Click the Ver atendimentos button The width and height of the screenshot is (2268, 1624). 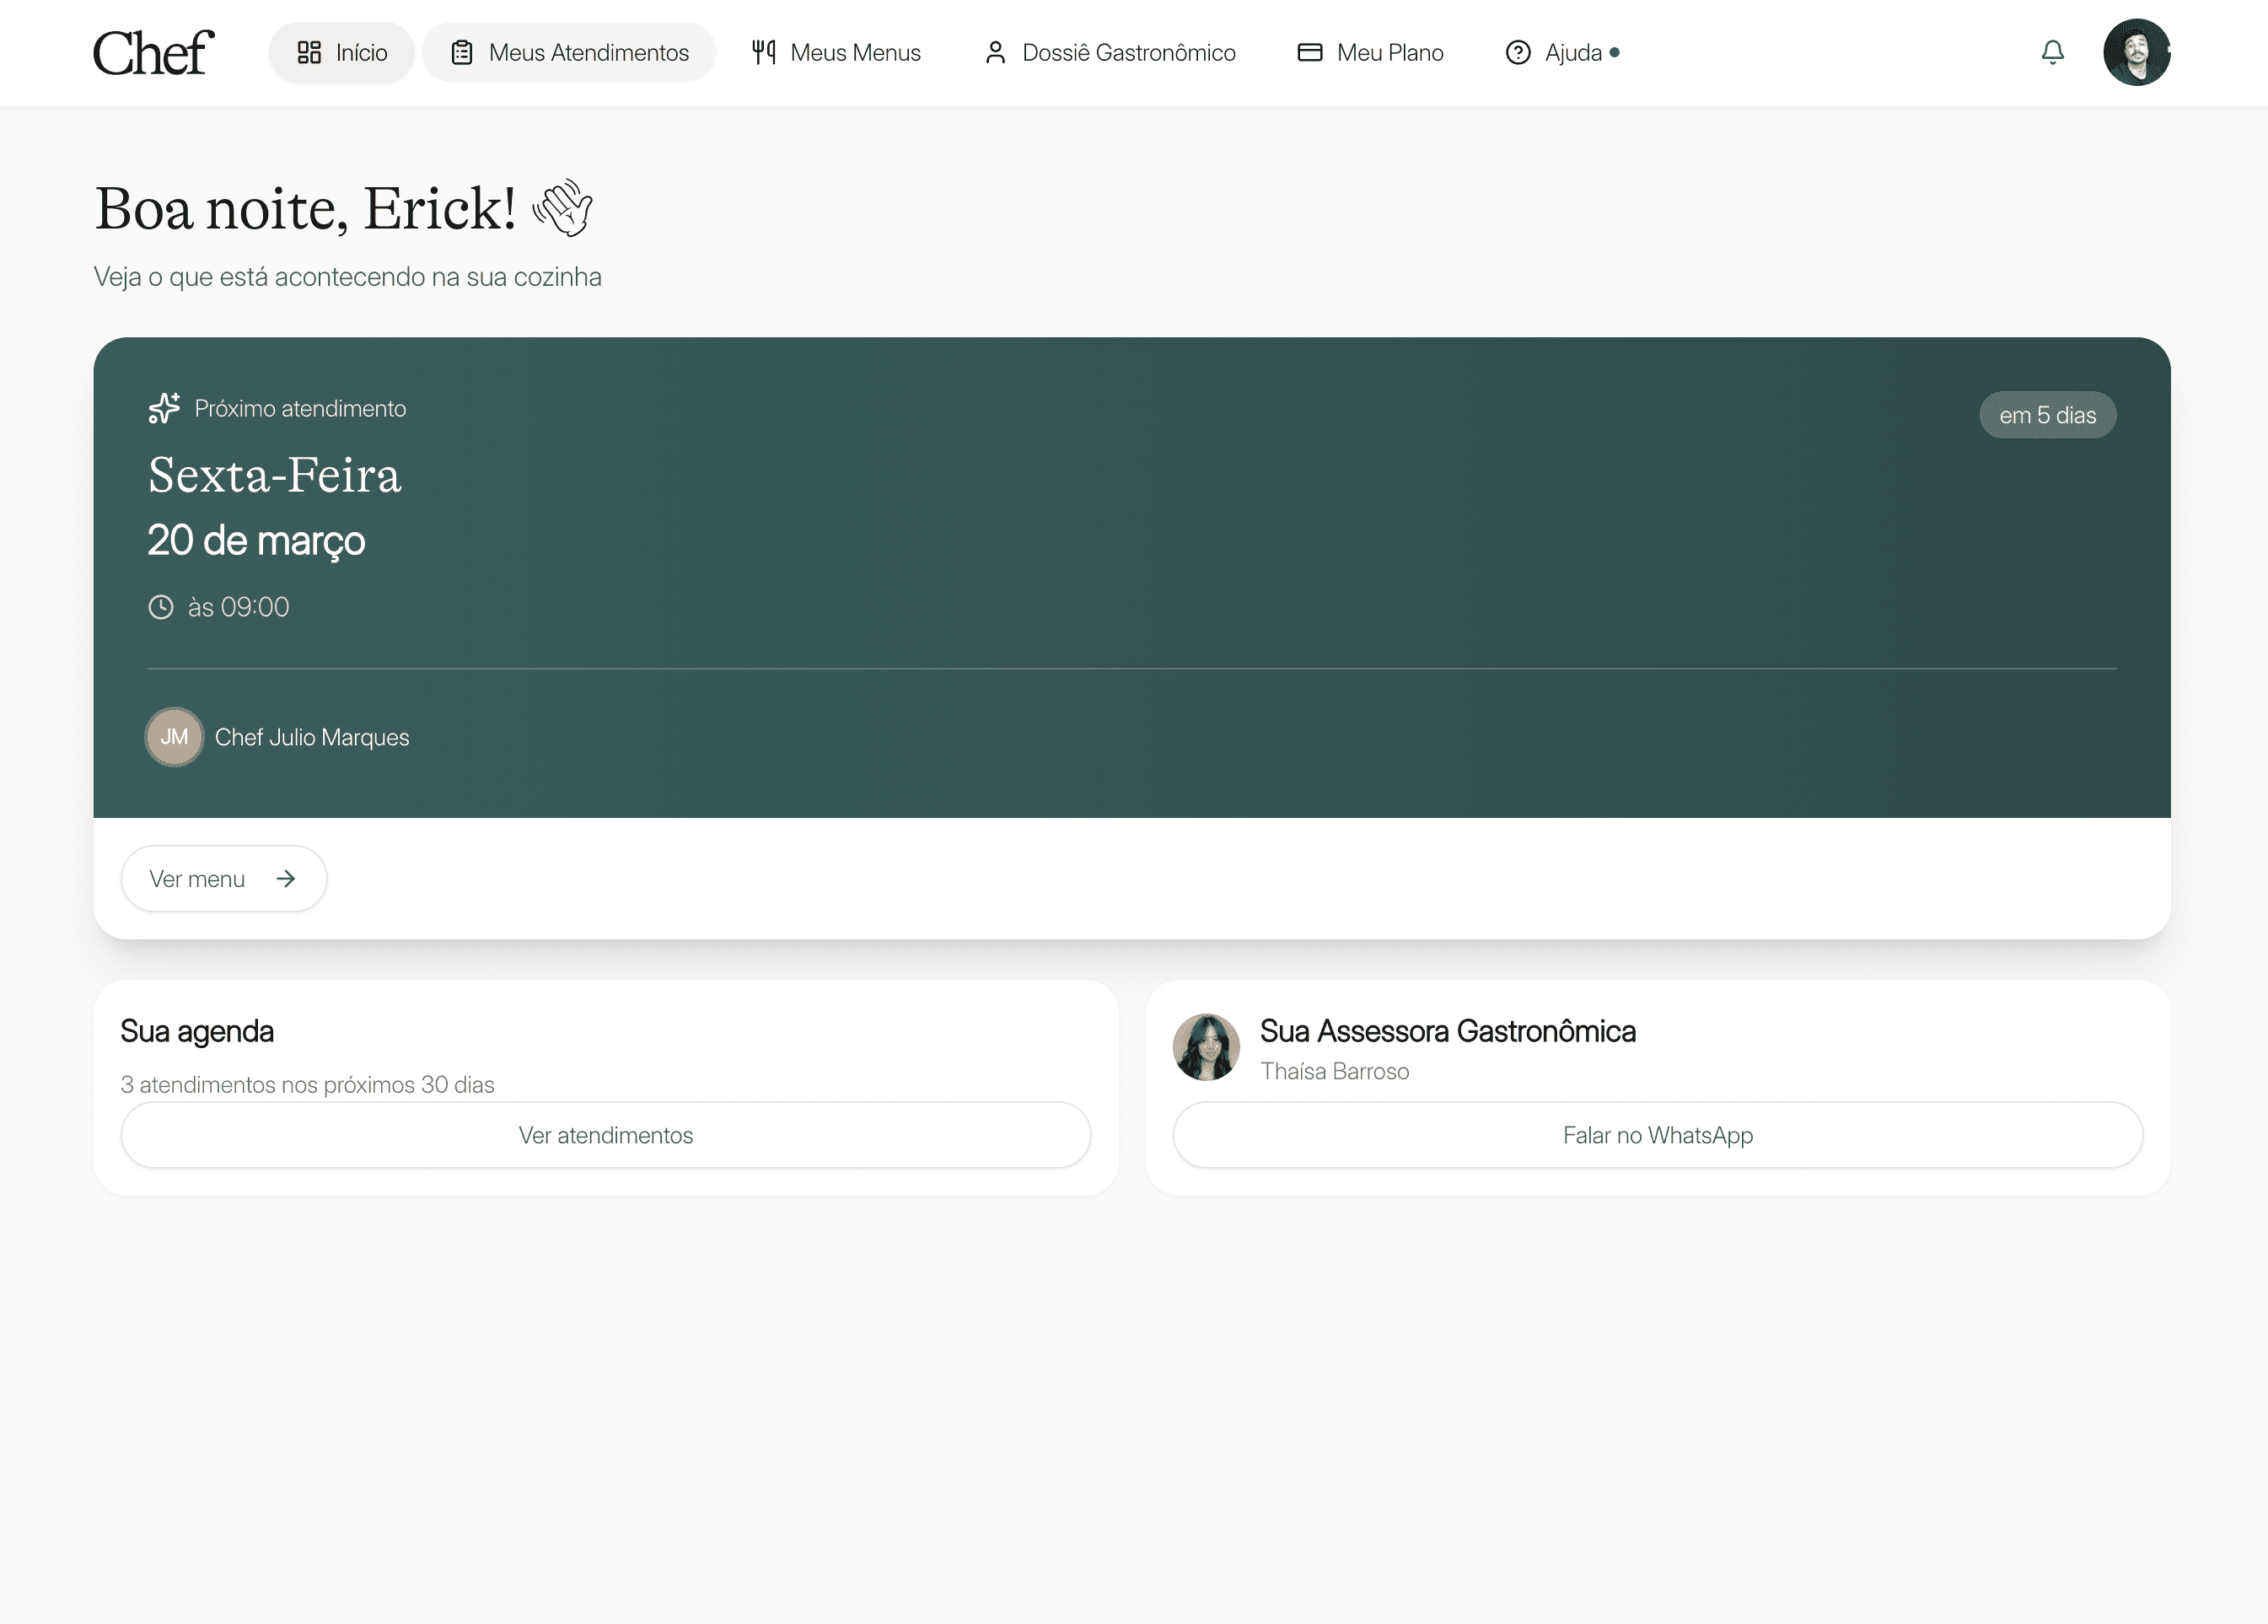click(x=605, y=1135)
